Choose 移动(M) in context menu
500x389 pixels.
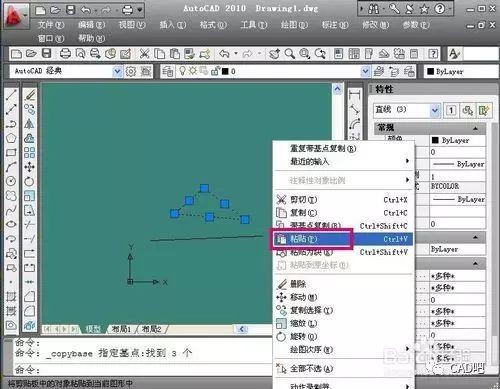coord(343,297)
